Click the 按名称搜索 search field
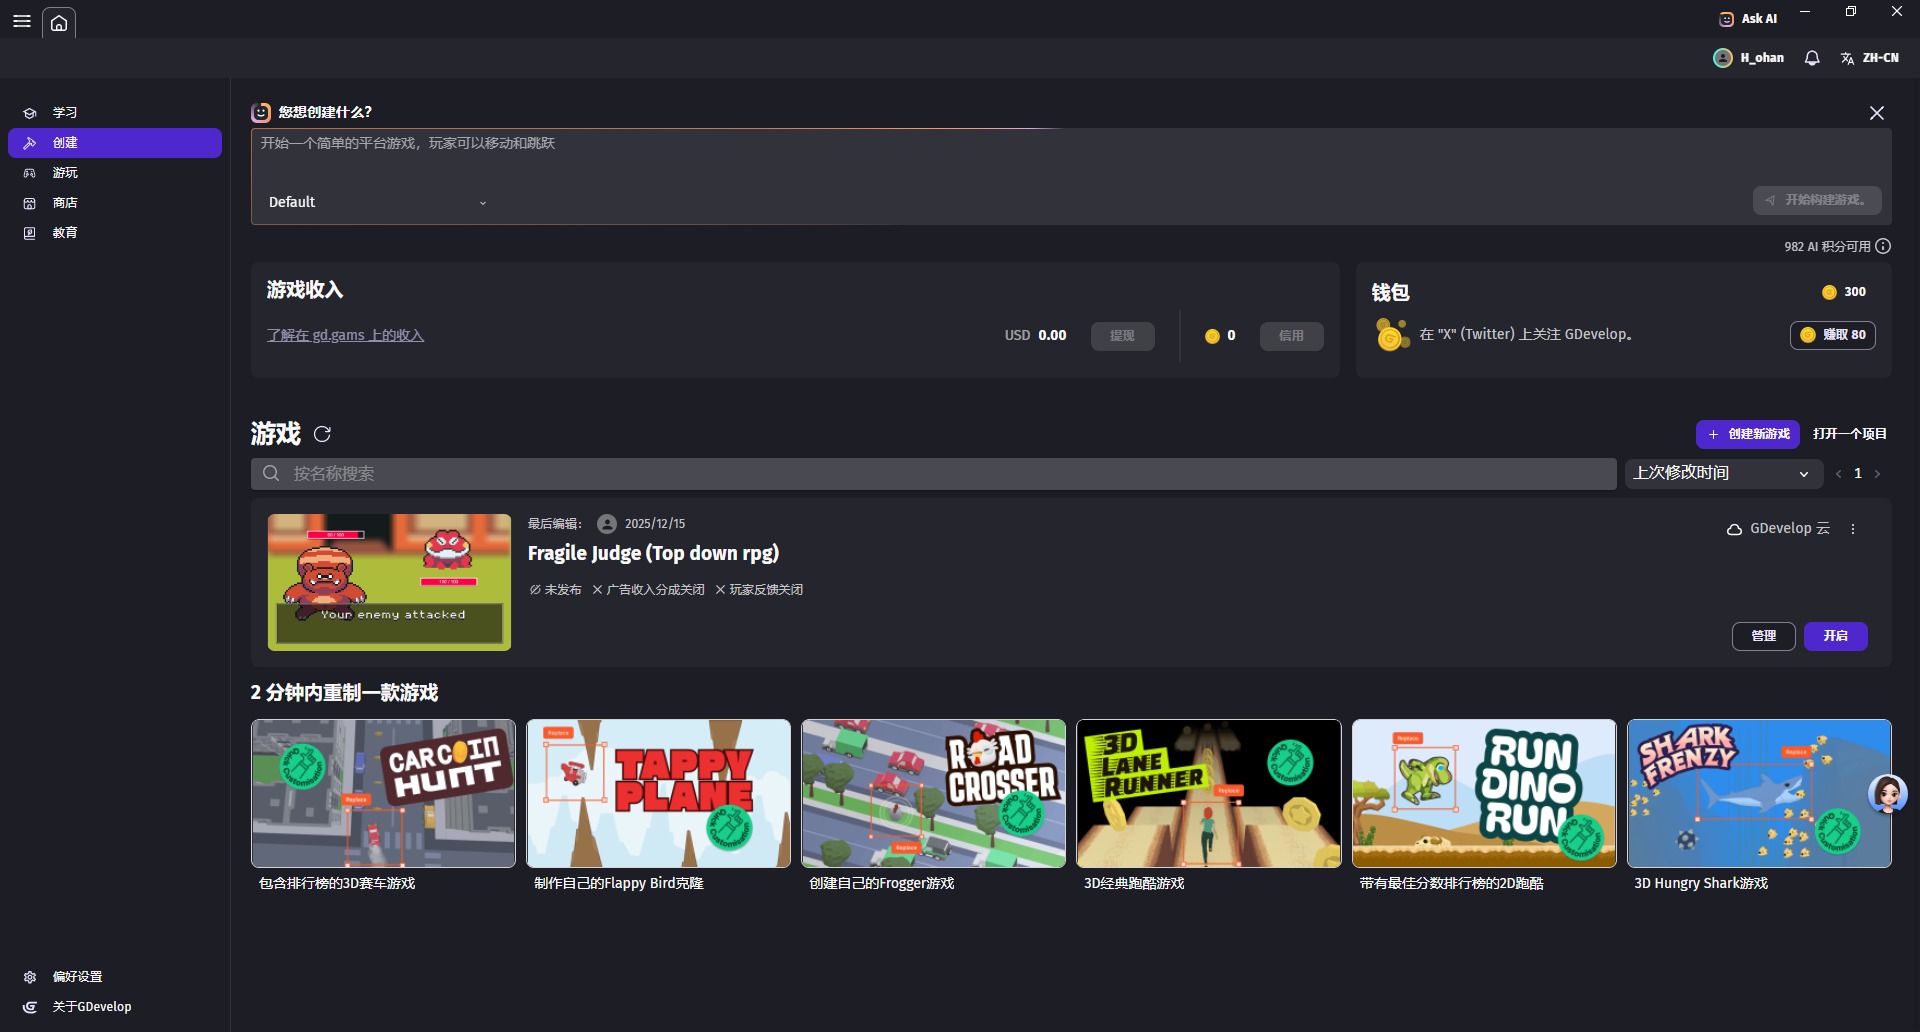 tap(933, 473)
